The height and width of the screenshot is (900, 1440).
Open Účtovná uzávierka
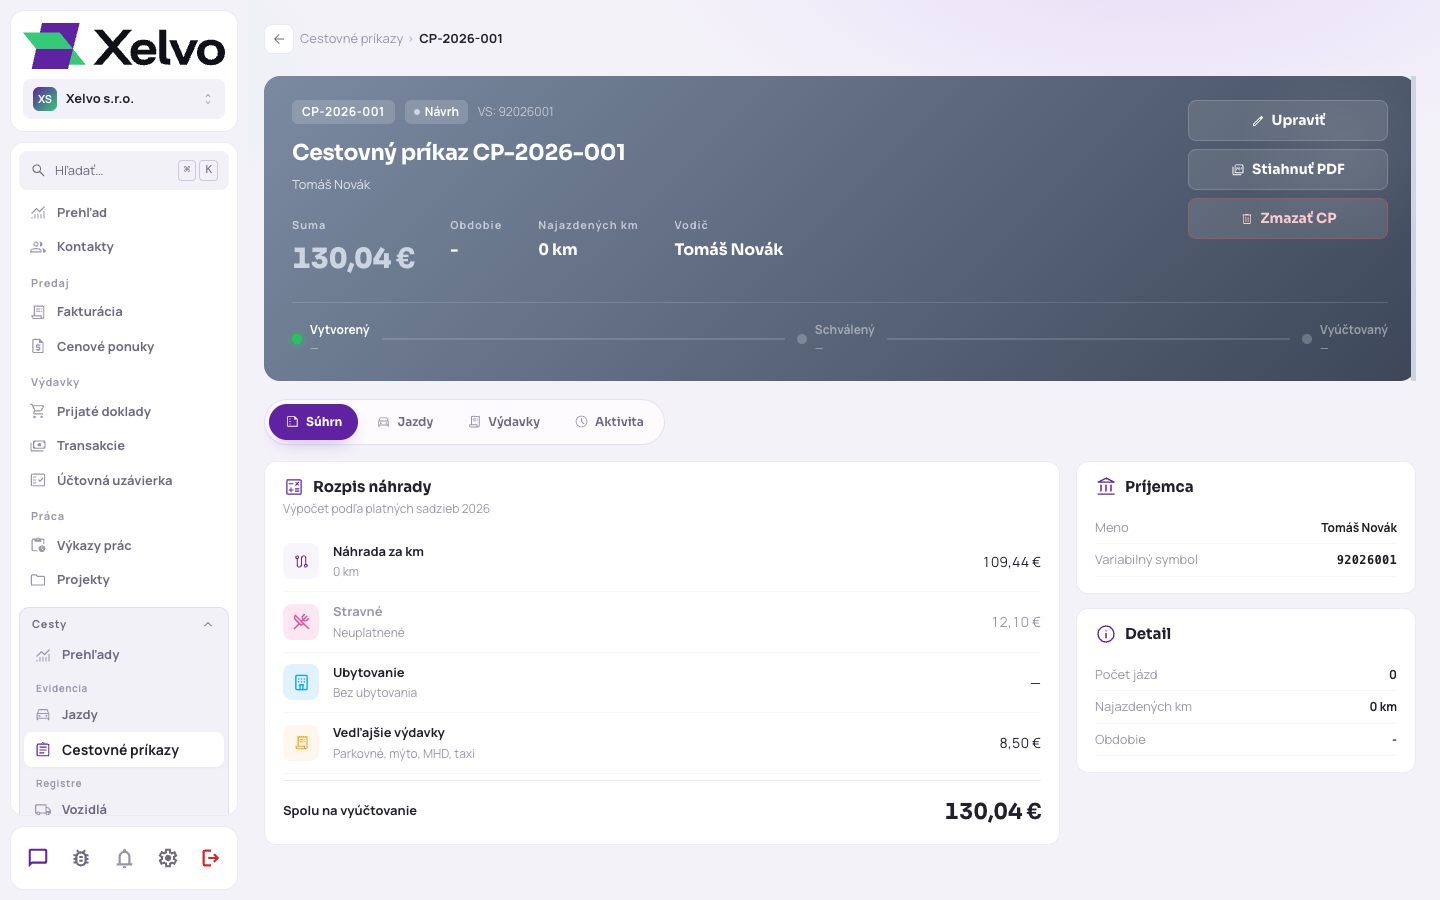click(x=124, y=481)
